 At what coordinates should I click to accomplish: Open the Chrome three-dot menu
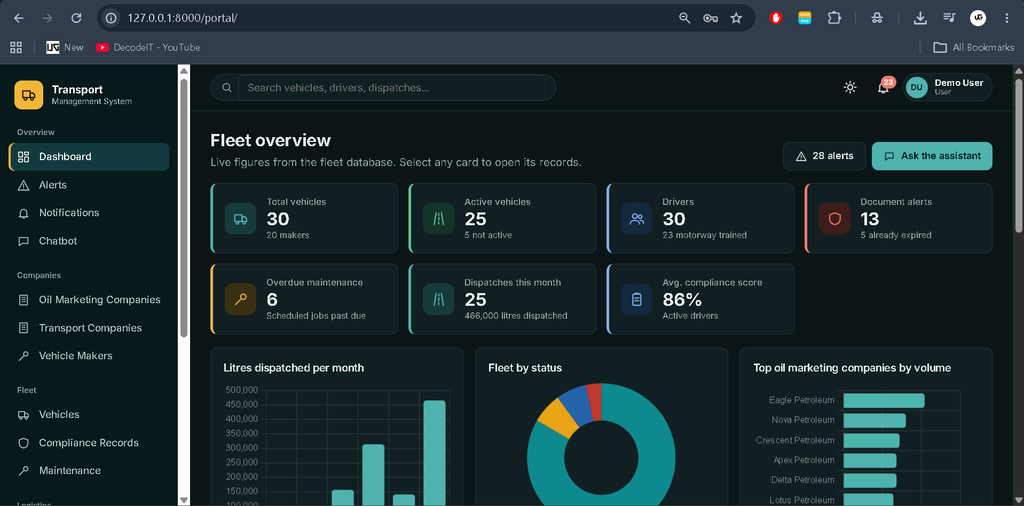click(x=1006, y=18)
